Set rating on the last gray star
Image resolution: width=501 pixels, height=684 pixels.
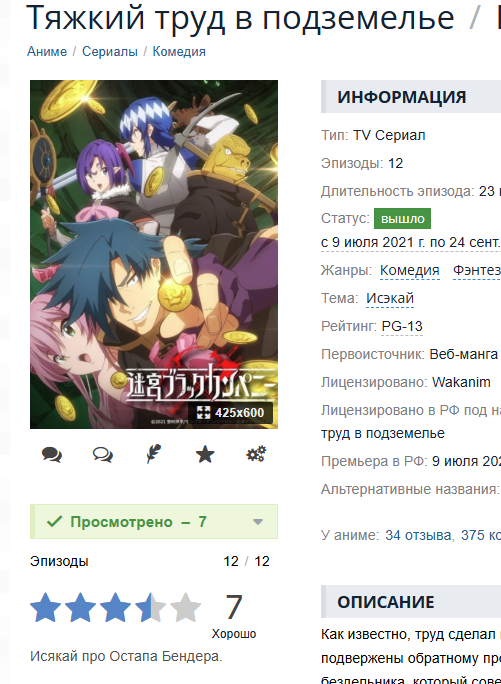click(185, 607)
